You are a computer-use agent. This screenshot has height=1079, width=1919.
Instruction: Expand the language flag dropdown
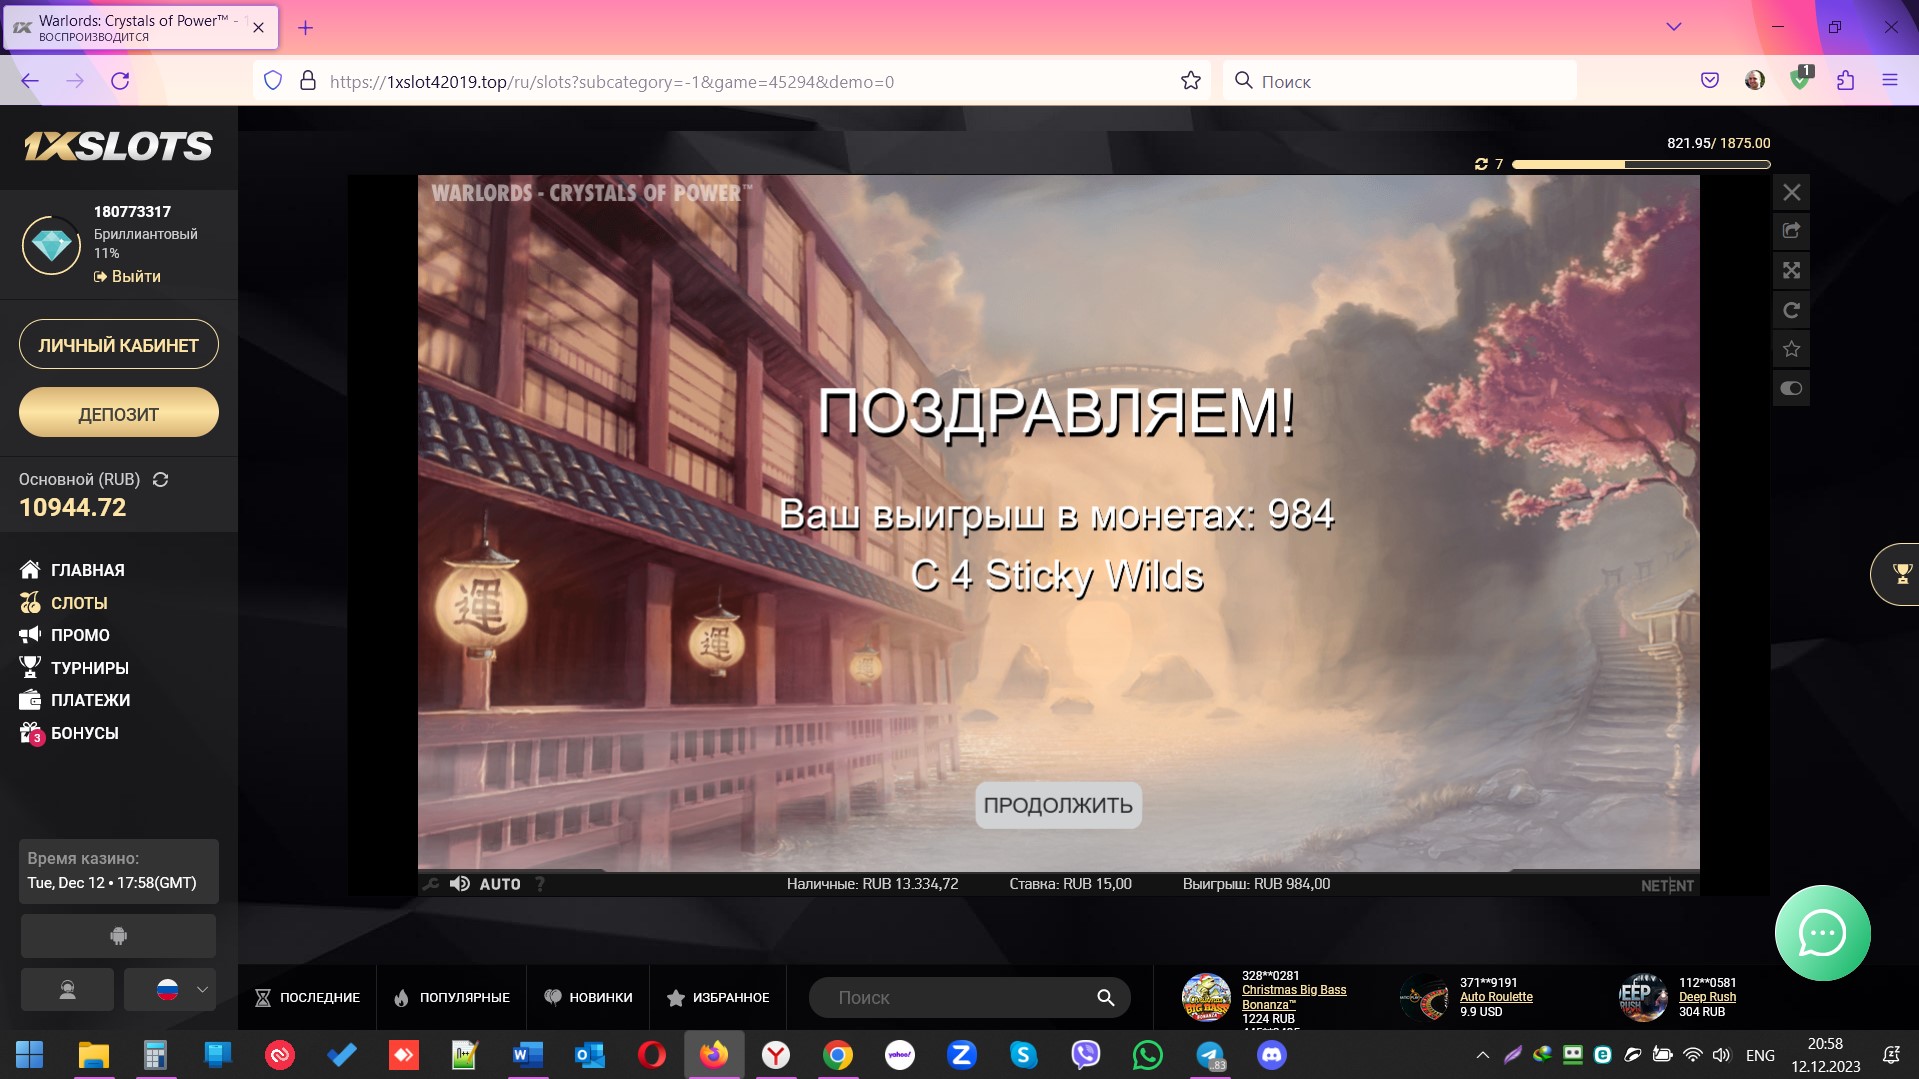coord(170,990)
